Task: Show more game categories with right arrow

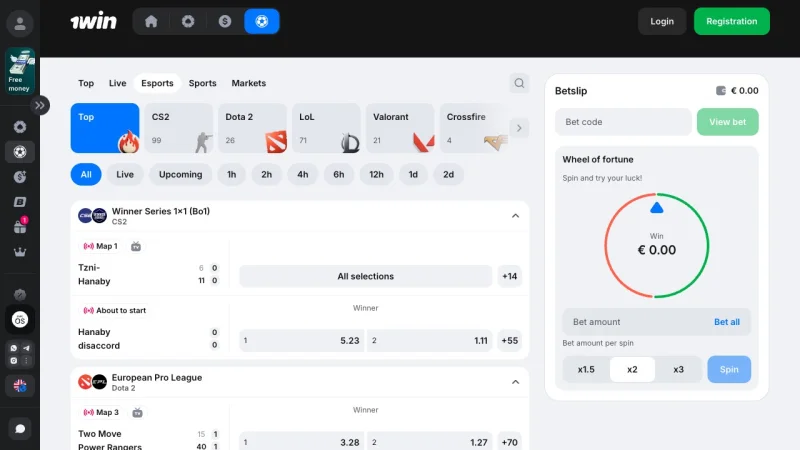Action: tap(519, 128)
